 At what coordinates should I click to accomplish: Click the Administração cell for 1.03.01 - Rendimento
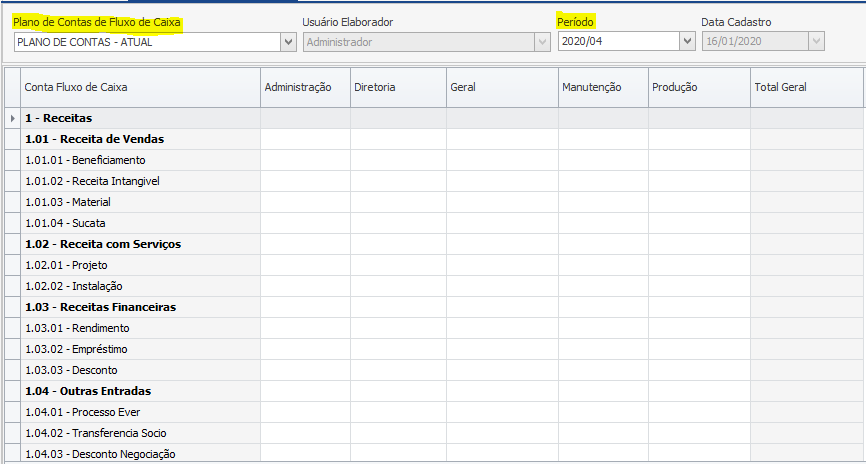304,328
